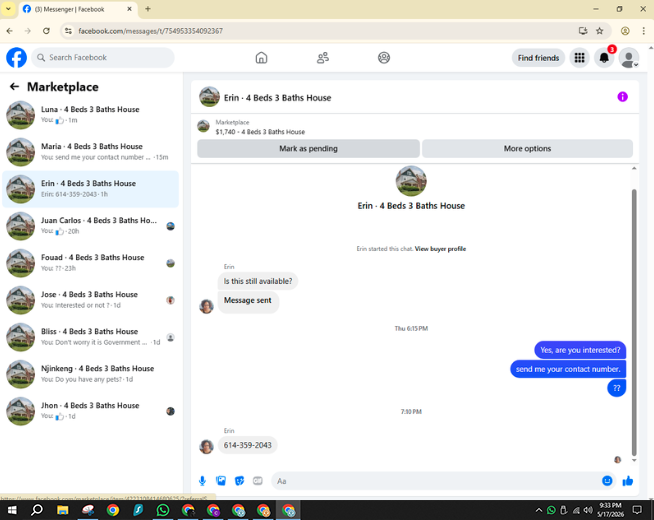Image resolution: width=654 pixels, height=520 pixels.
Task: Open Jhon's conversation
Action: coord(91,411)
